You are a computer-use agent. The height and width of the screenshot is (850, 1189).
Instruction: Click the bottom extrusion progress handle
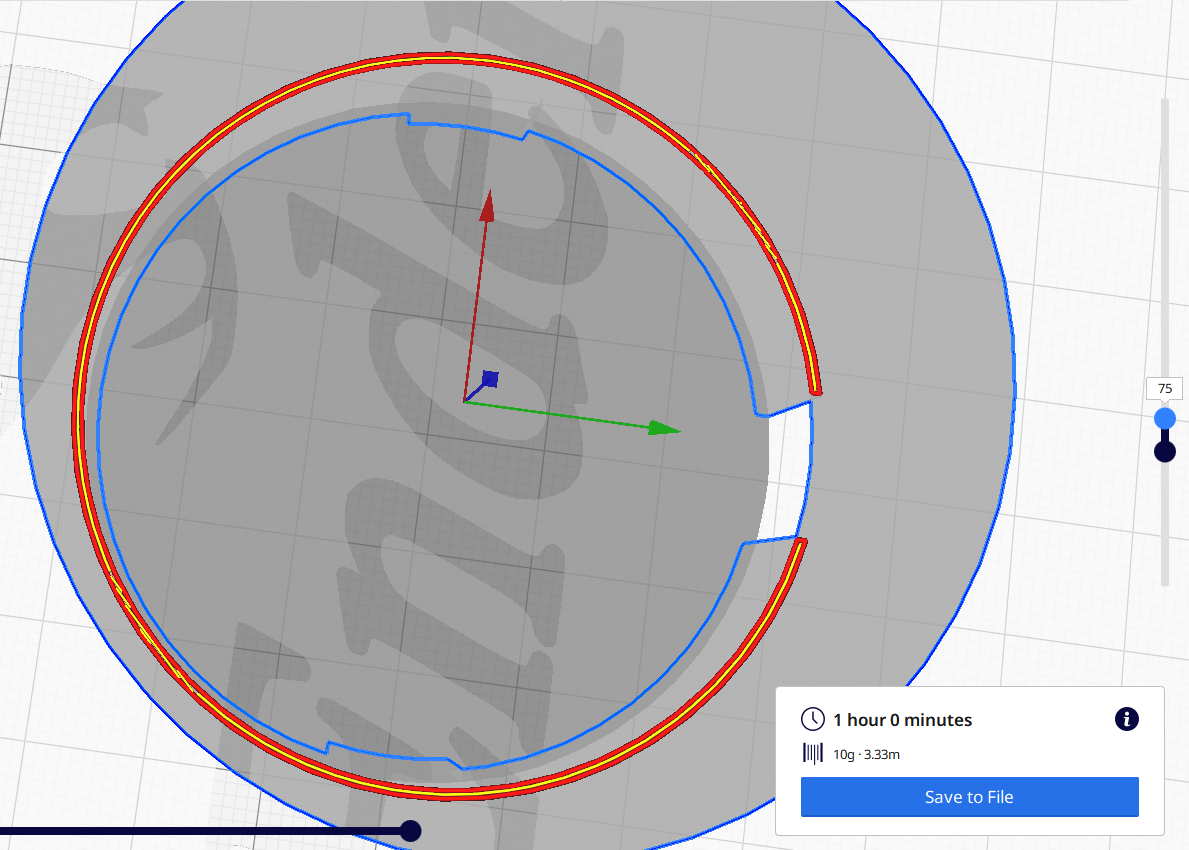[411, 830]
